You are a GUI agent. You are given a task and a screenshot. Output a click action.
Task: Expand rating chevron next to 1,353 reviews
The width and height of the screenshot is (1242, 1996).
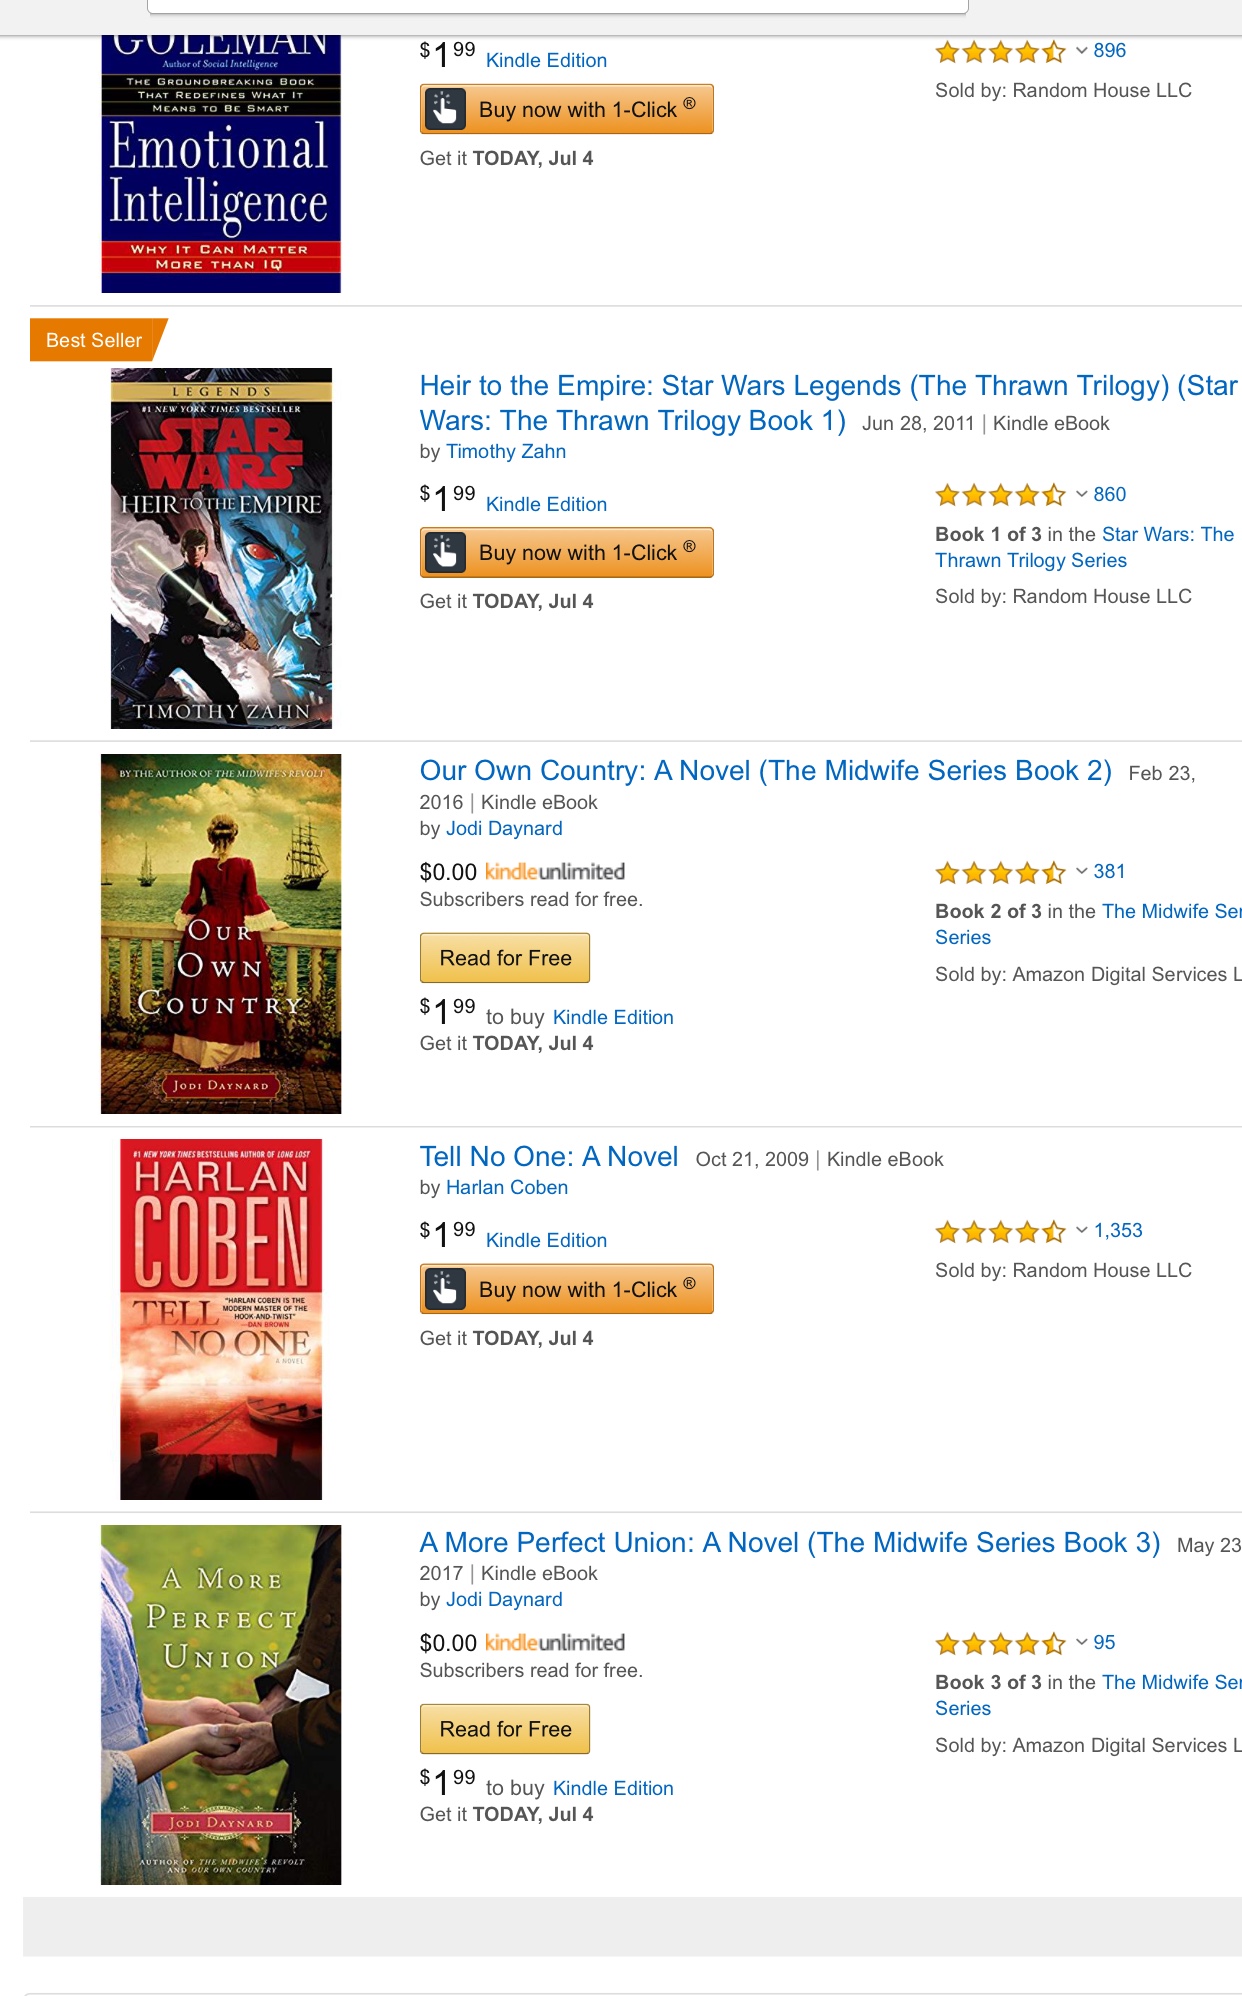pyautogui.click(x=1081, y=1231)
